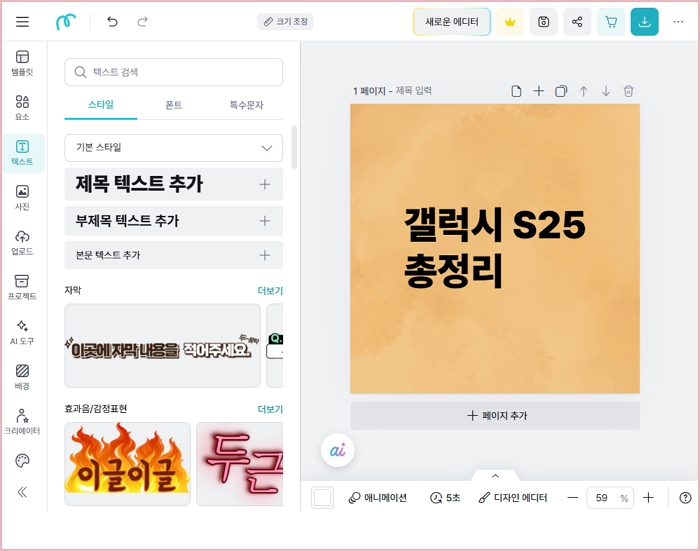This screenshot has width=700, height=551.
Task: Expand the 기본 스타일 dropdown
Action: click(x=174, y=148)
